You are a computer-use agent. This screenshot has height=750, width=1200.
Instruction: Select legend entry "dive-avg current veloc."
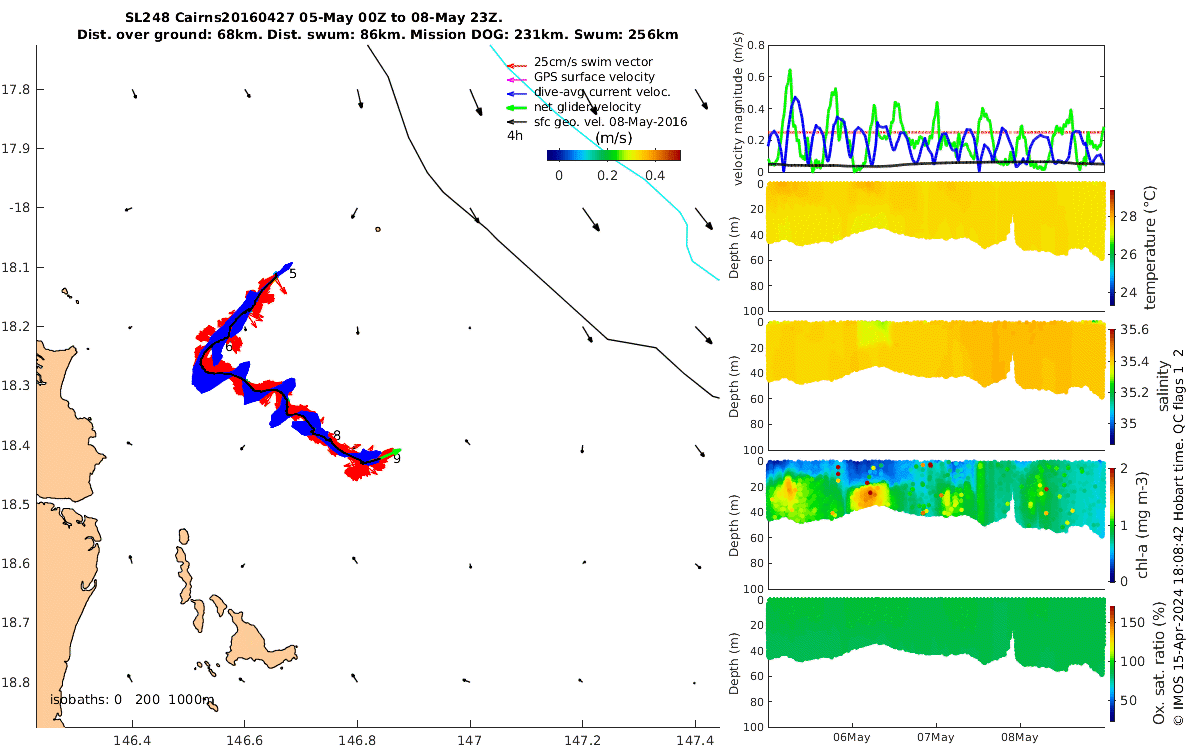(x=602, y=92)
